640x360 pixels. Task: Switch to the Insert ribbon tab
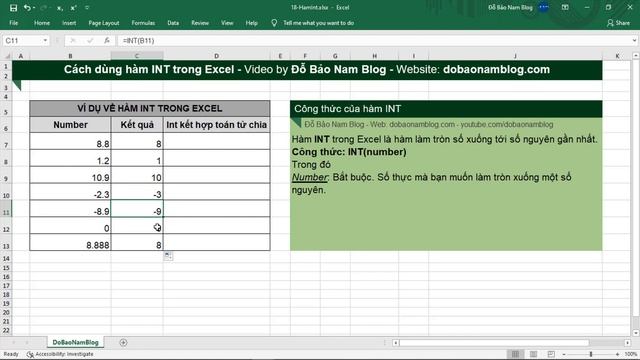[69, 23]
